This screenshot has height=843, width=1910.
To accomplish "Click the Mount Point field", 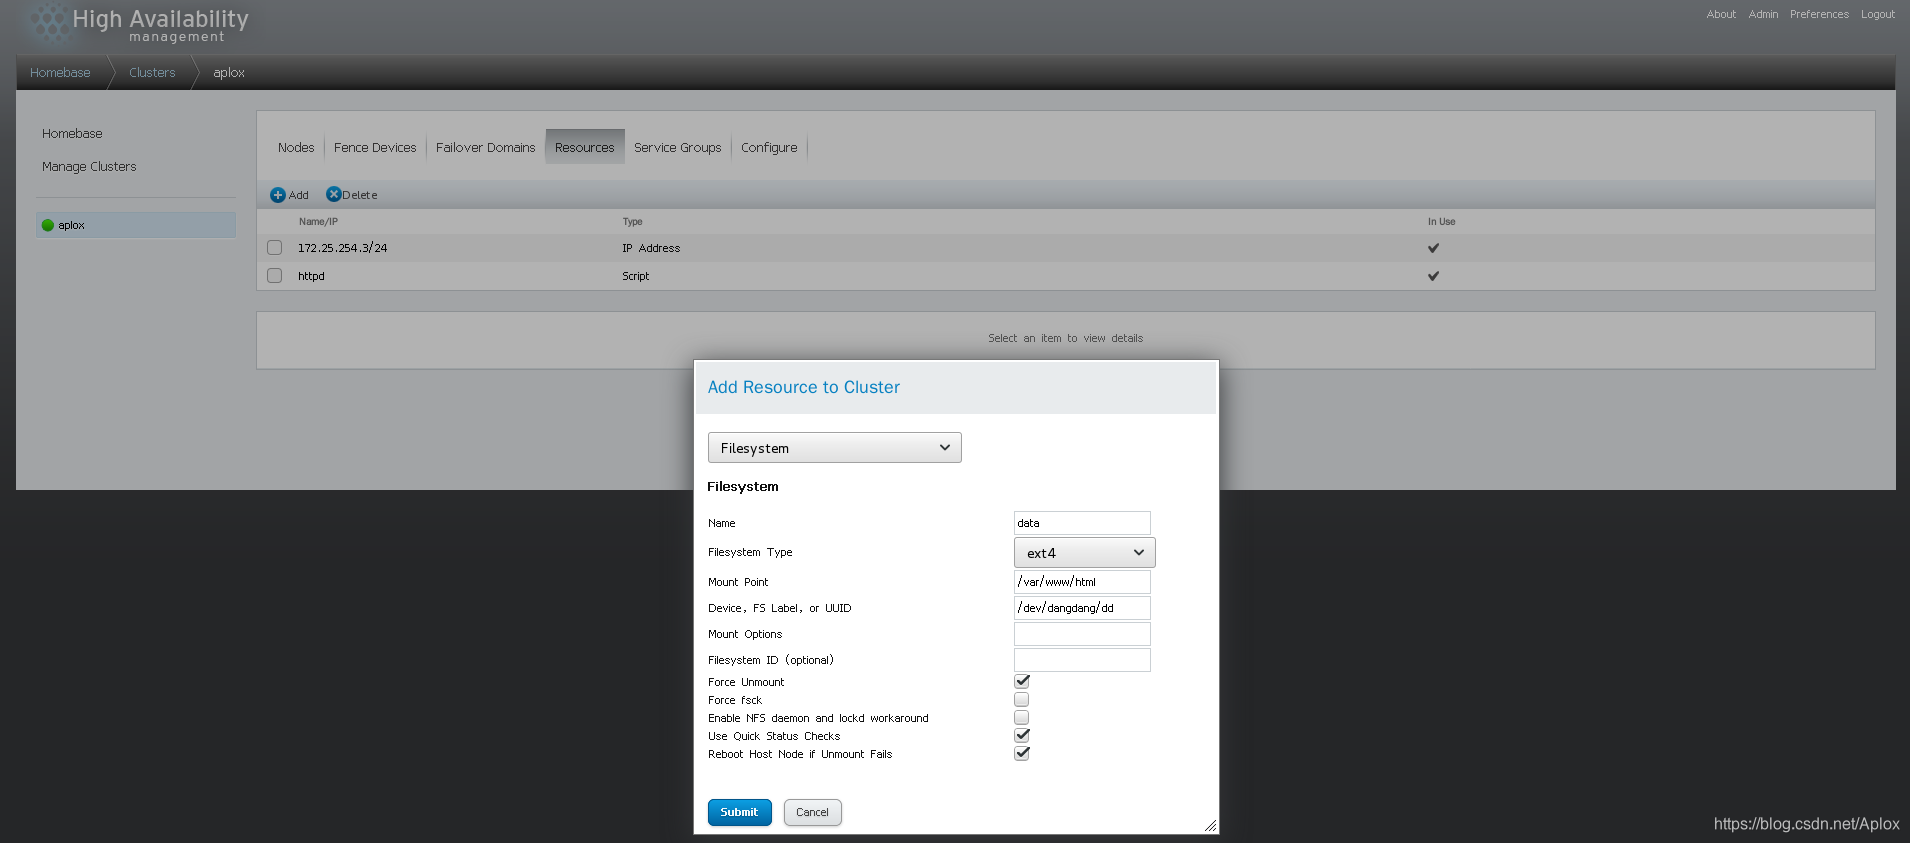I will tap(1082, 582).
